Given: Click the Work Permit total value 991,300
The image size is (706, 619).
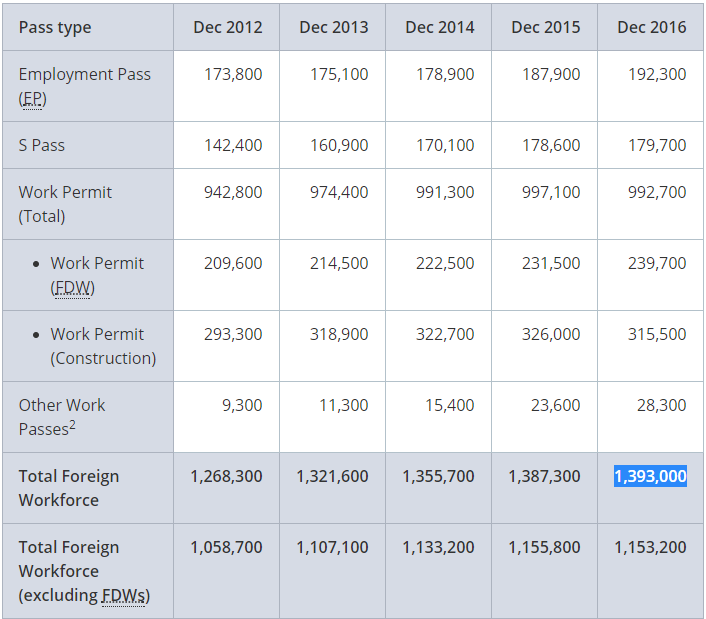Looking at the screenshot, I should coord(445,192).
